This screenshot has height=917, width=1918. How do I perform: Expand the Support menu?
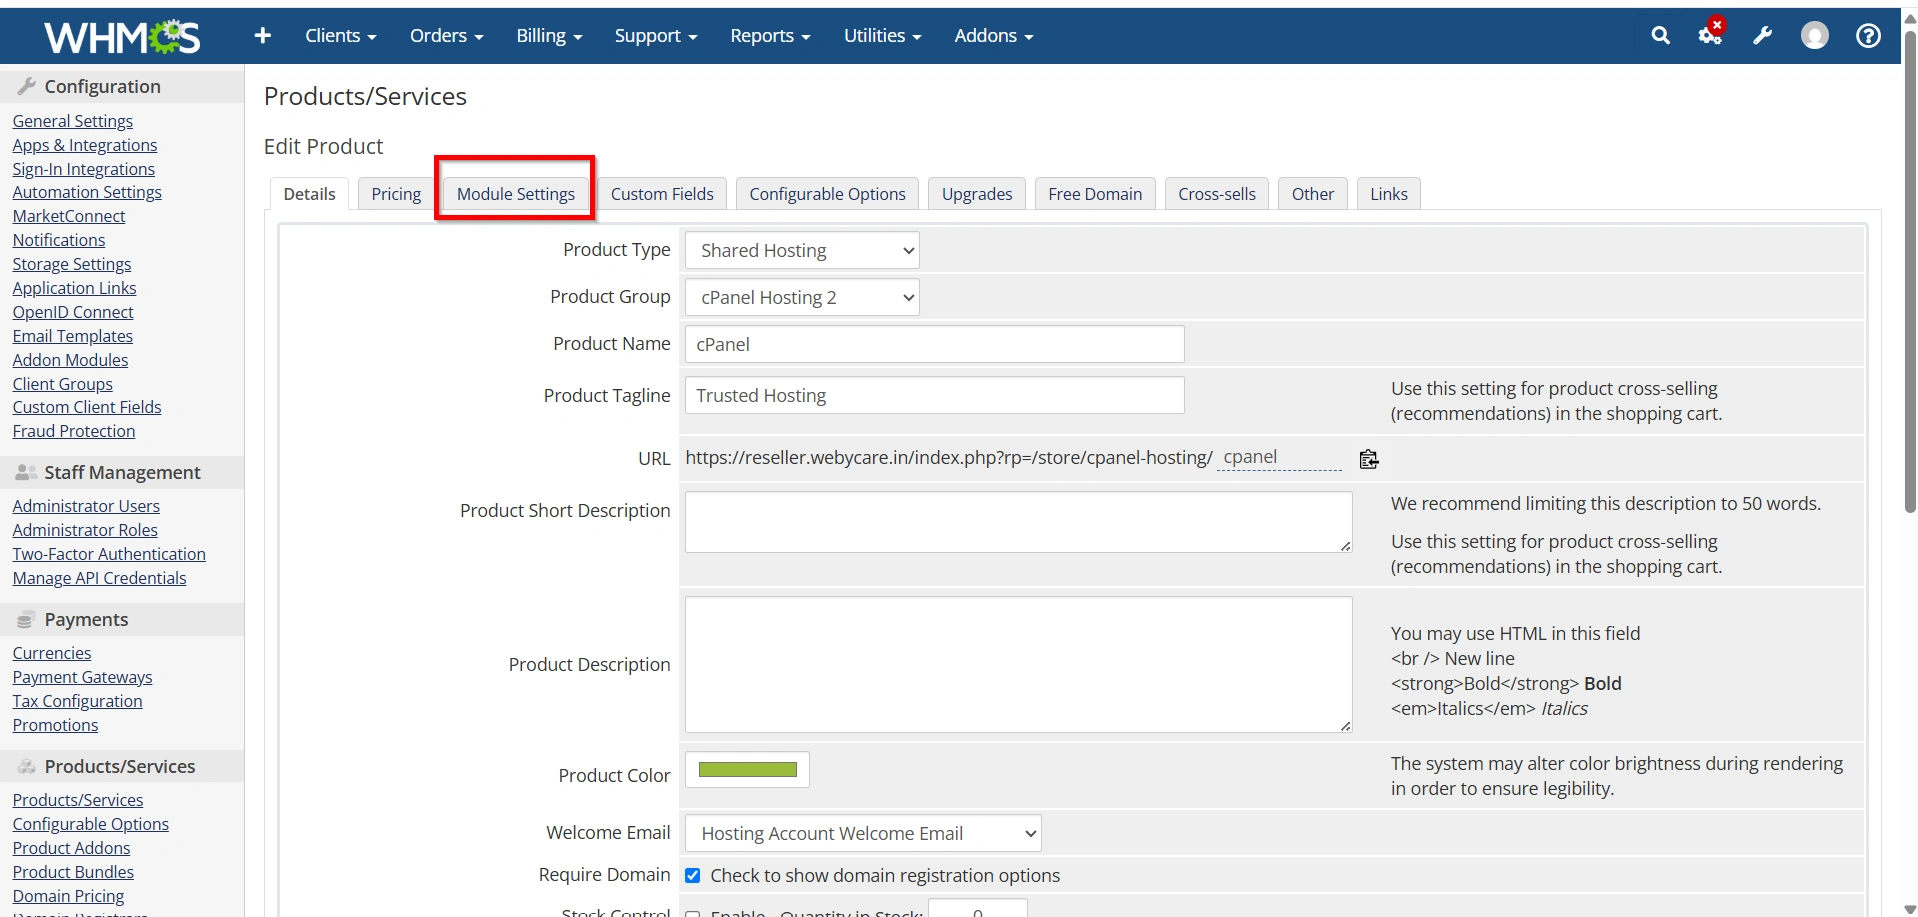pos(656,36)
